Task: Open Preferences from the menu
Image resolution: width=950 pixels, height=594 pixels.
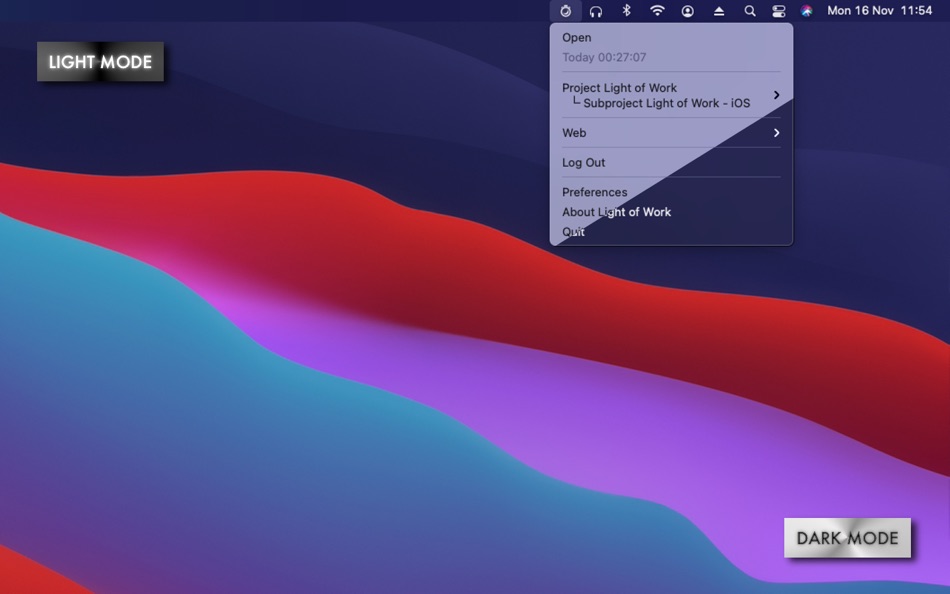Action: (594, 192)
